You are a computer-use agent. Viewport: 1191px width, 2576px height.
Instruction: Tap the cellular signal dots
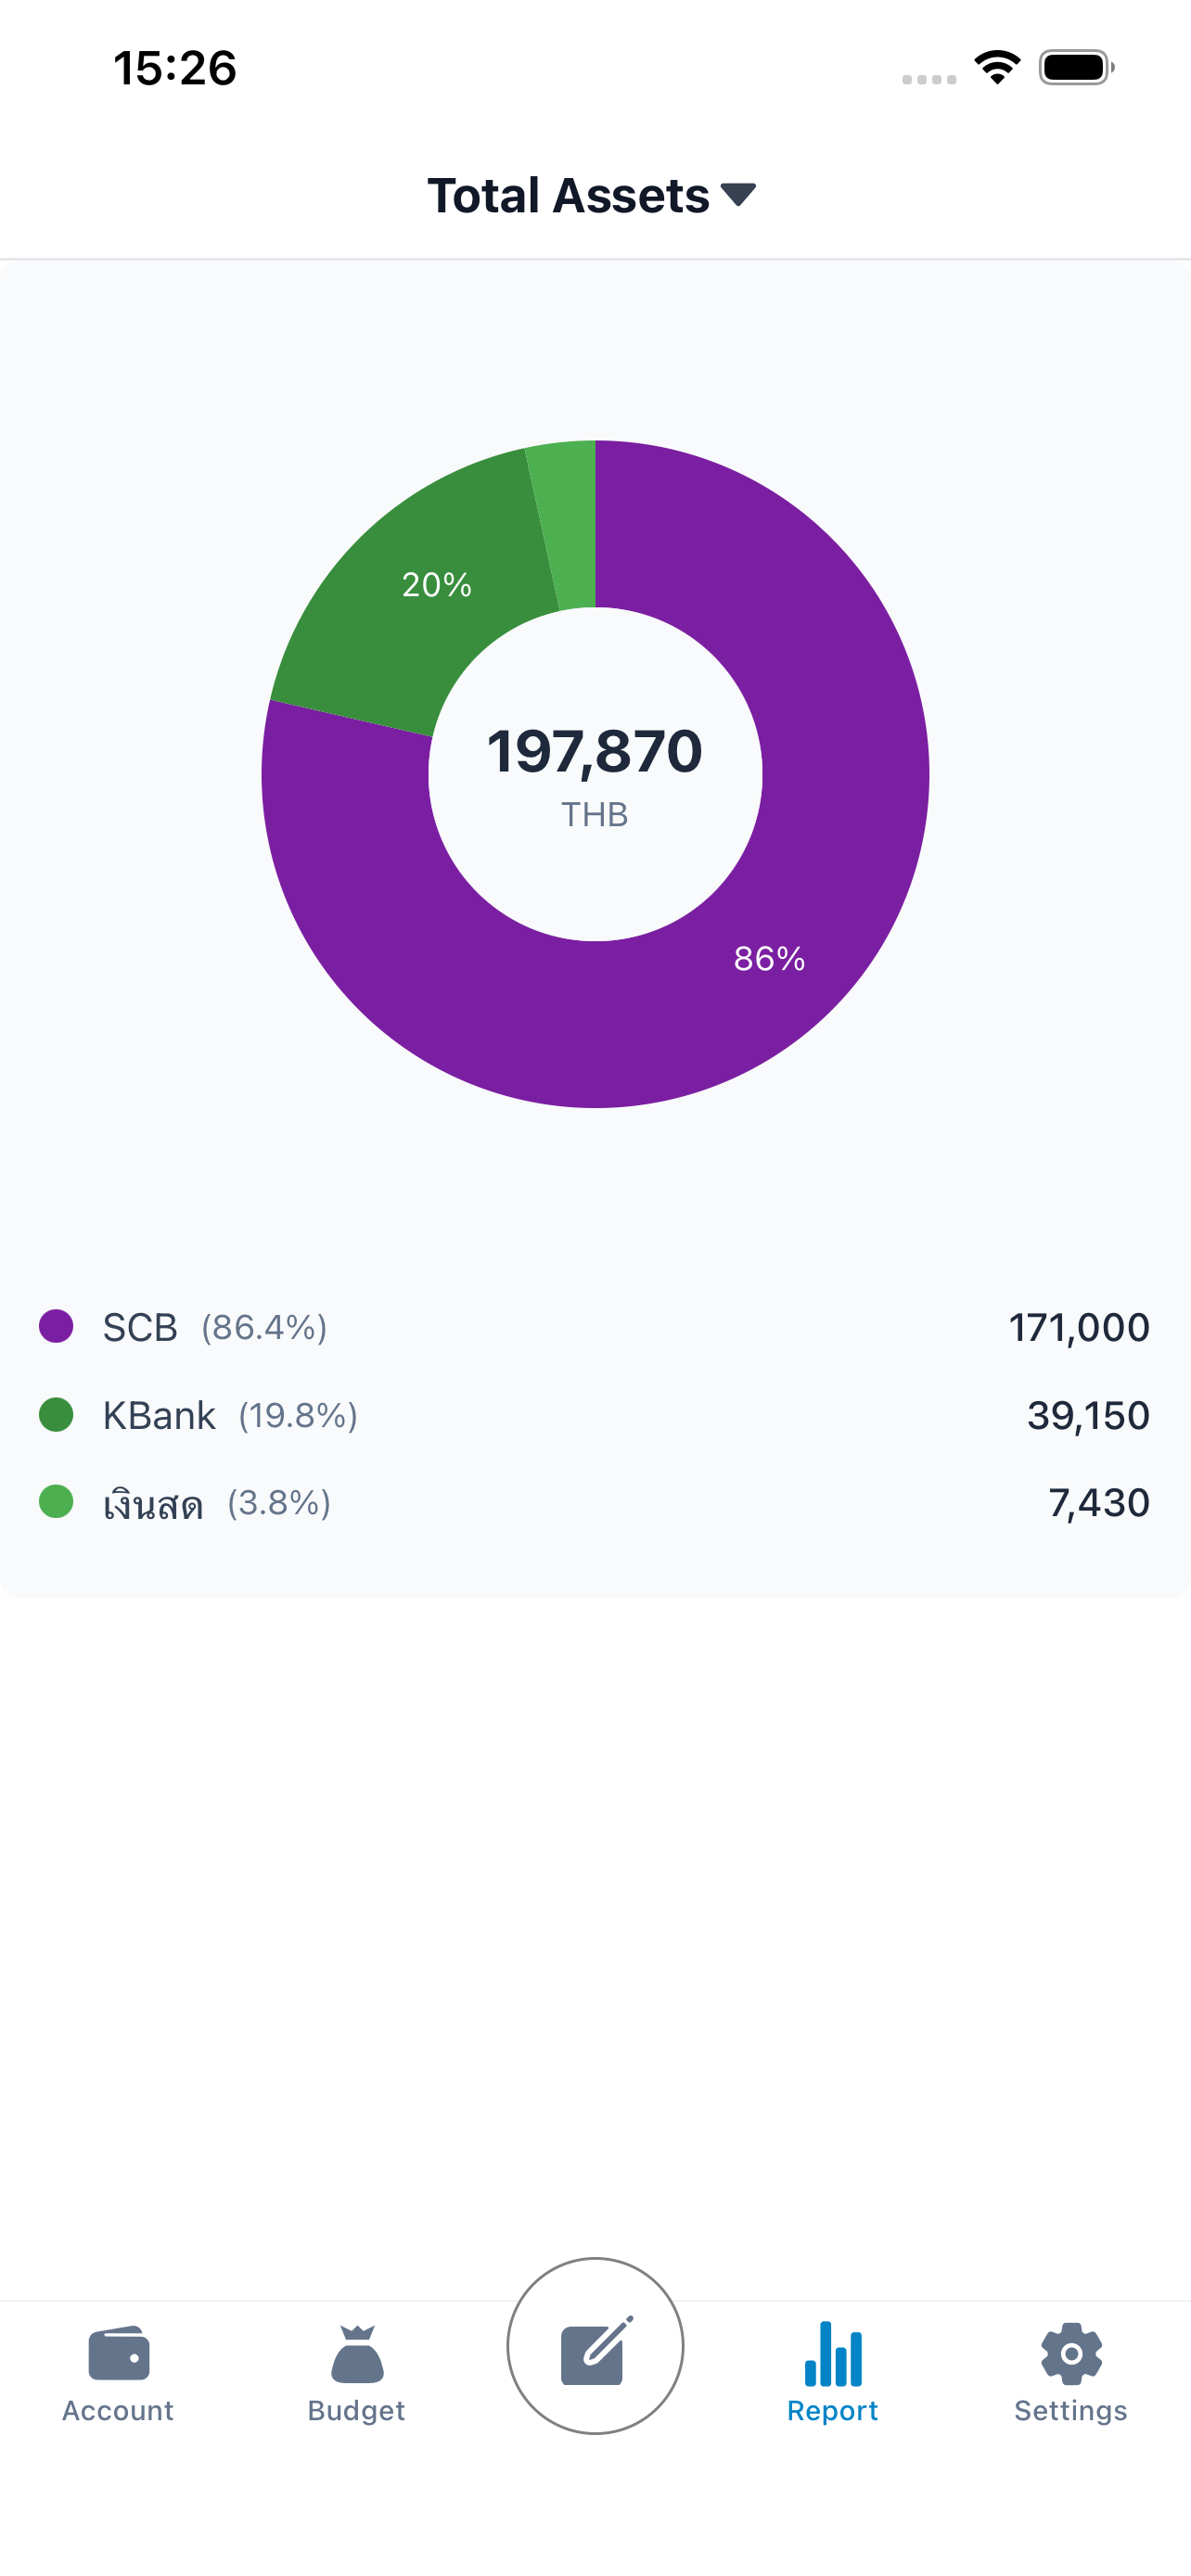[929, 79]
